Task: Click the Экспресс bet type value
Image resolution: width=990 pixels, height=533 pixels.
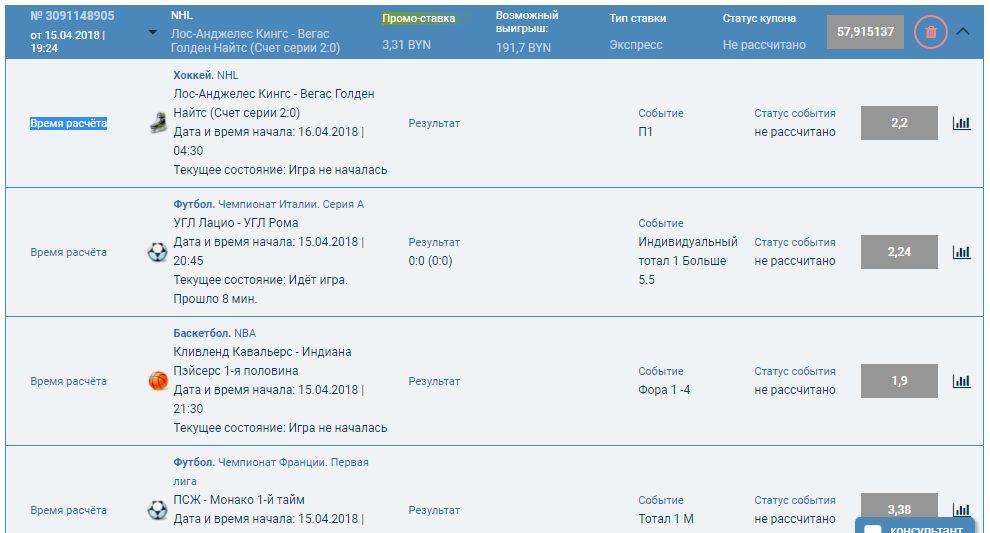Action: [x=636, y=45]
